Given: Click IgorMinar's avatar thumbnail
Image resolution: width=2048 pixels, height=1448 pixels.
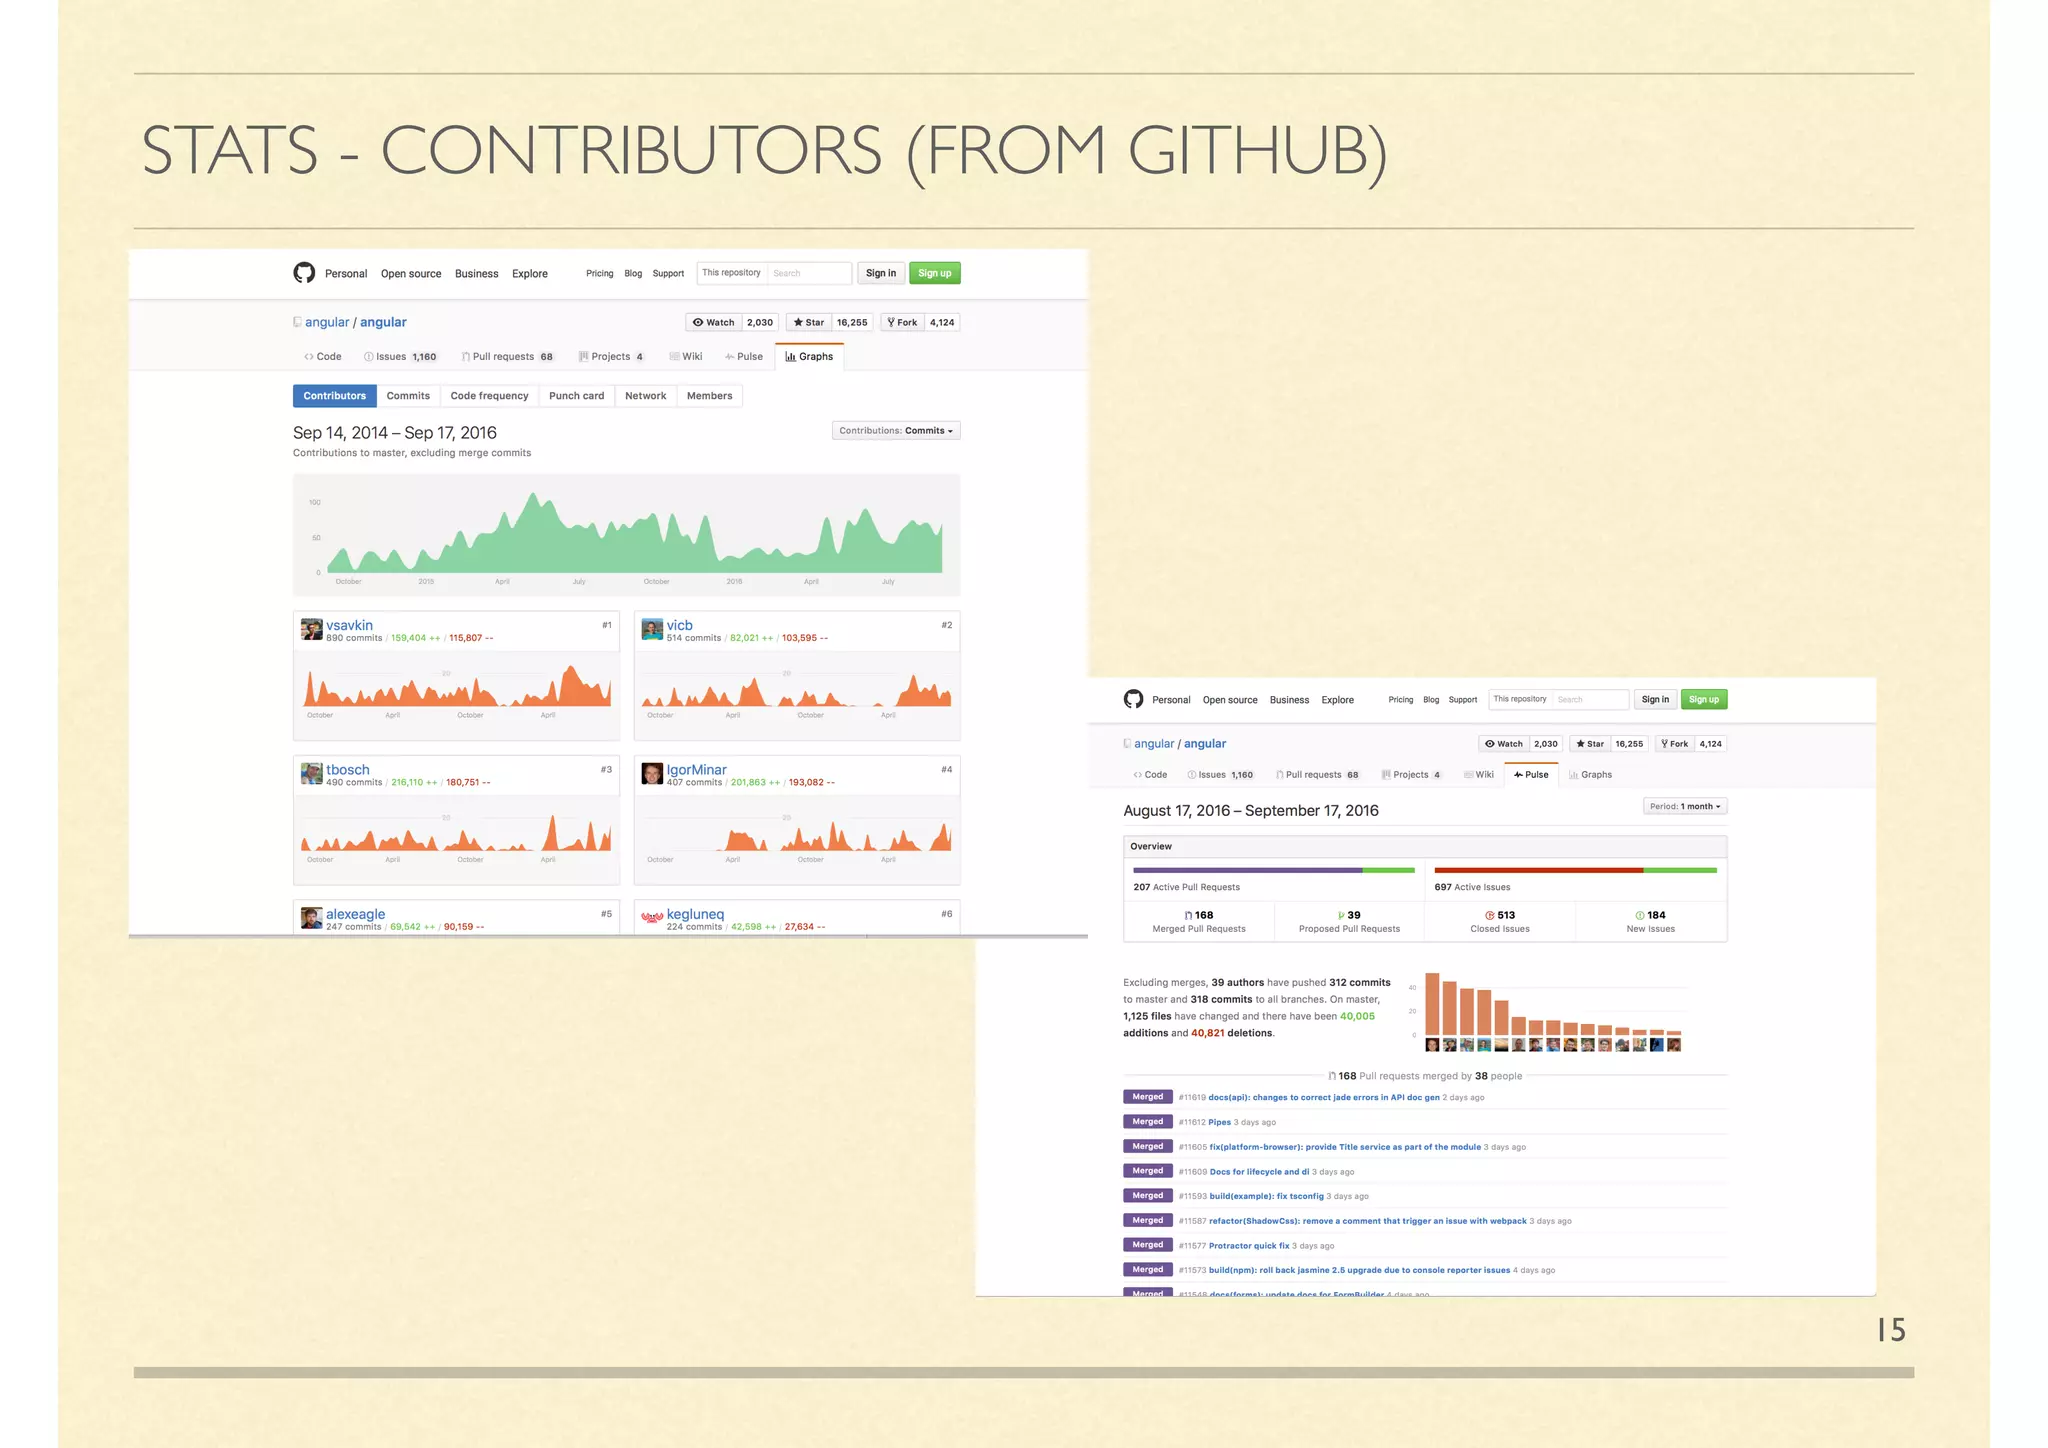Looking at the screenshot, I should 652,773.
